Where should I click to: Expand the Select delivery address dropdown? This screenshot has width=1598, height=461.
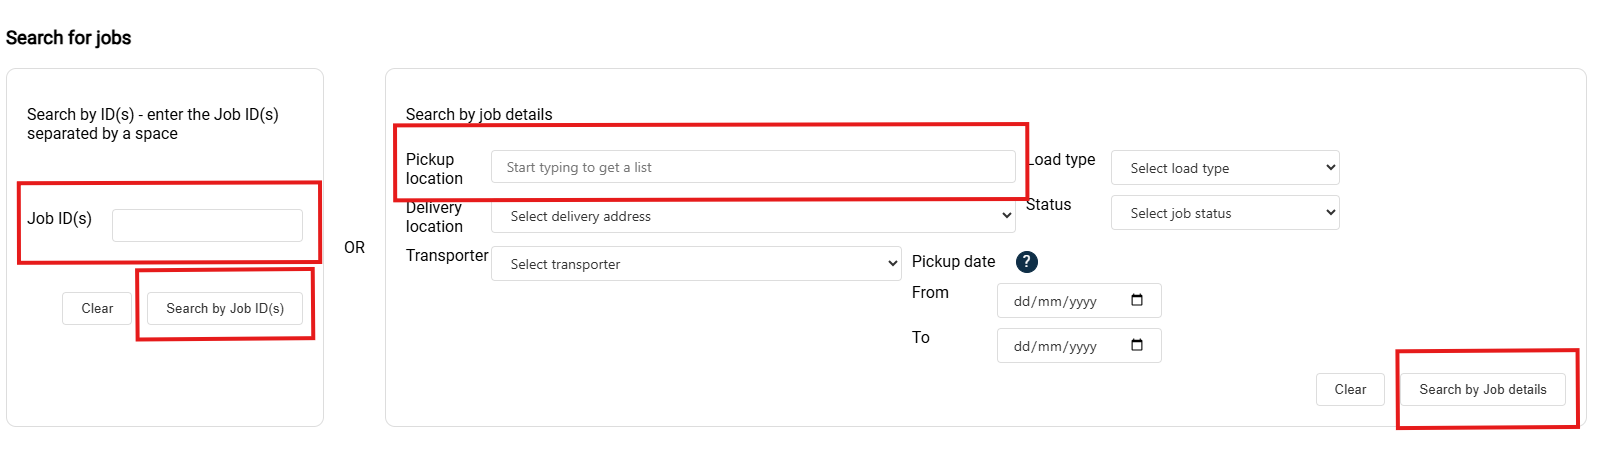[x=752, y=216]
